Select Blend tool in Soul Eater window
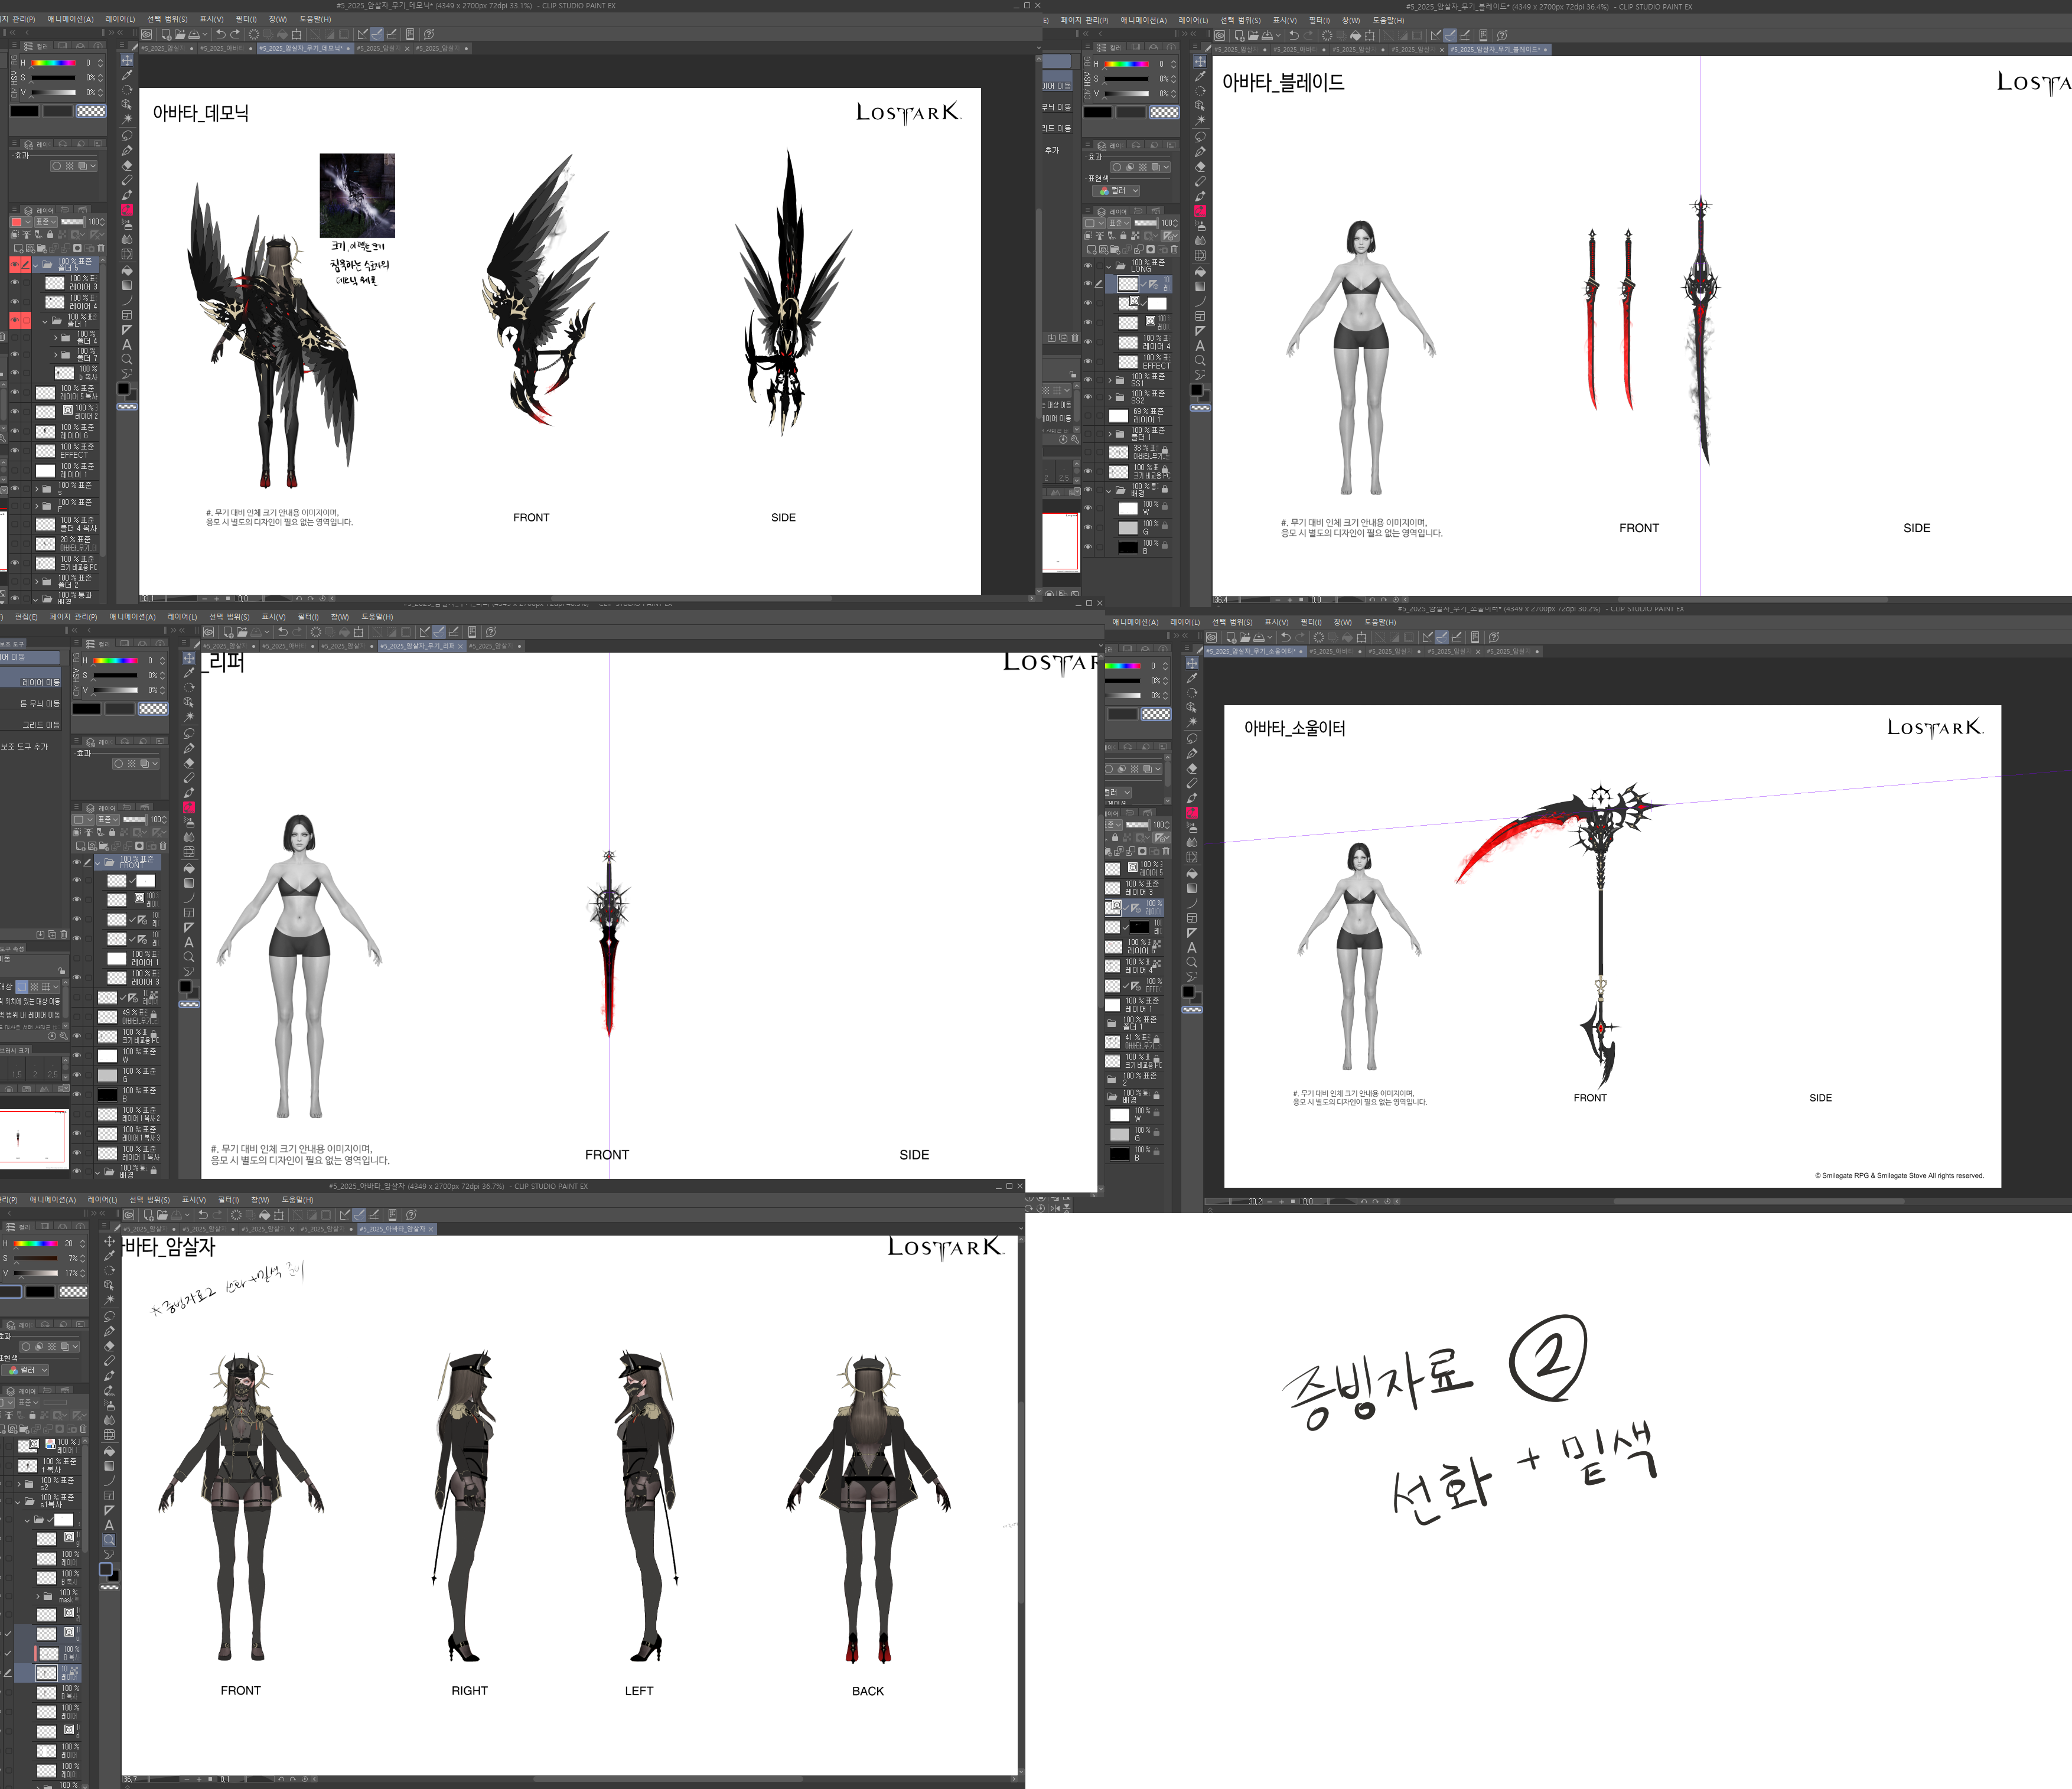Screen dimensions: 2072x1789 coord(1192,843)
